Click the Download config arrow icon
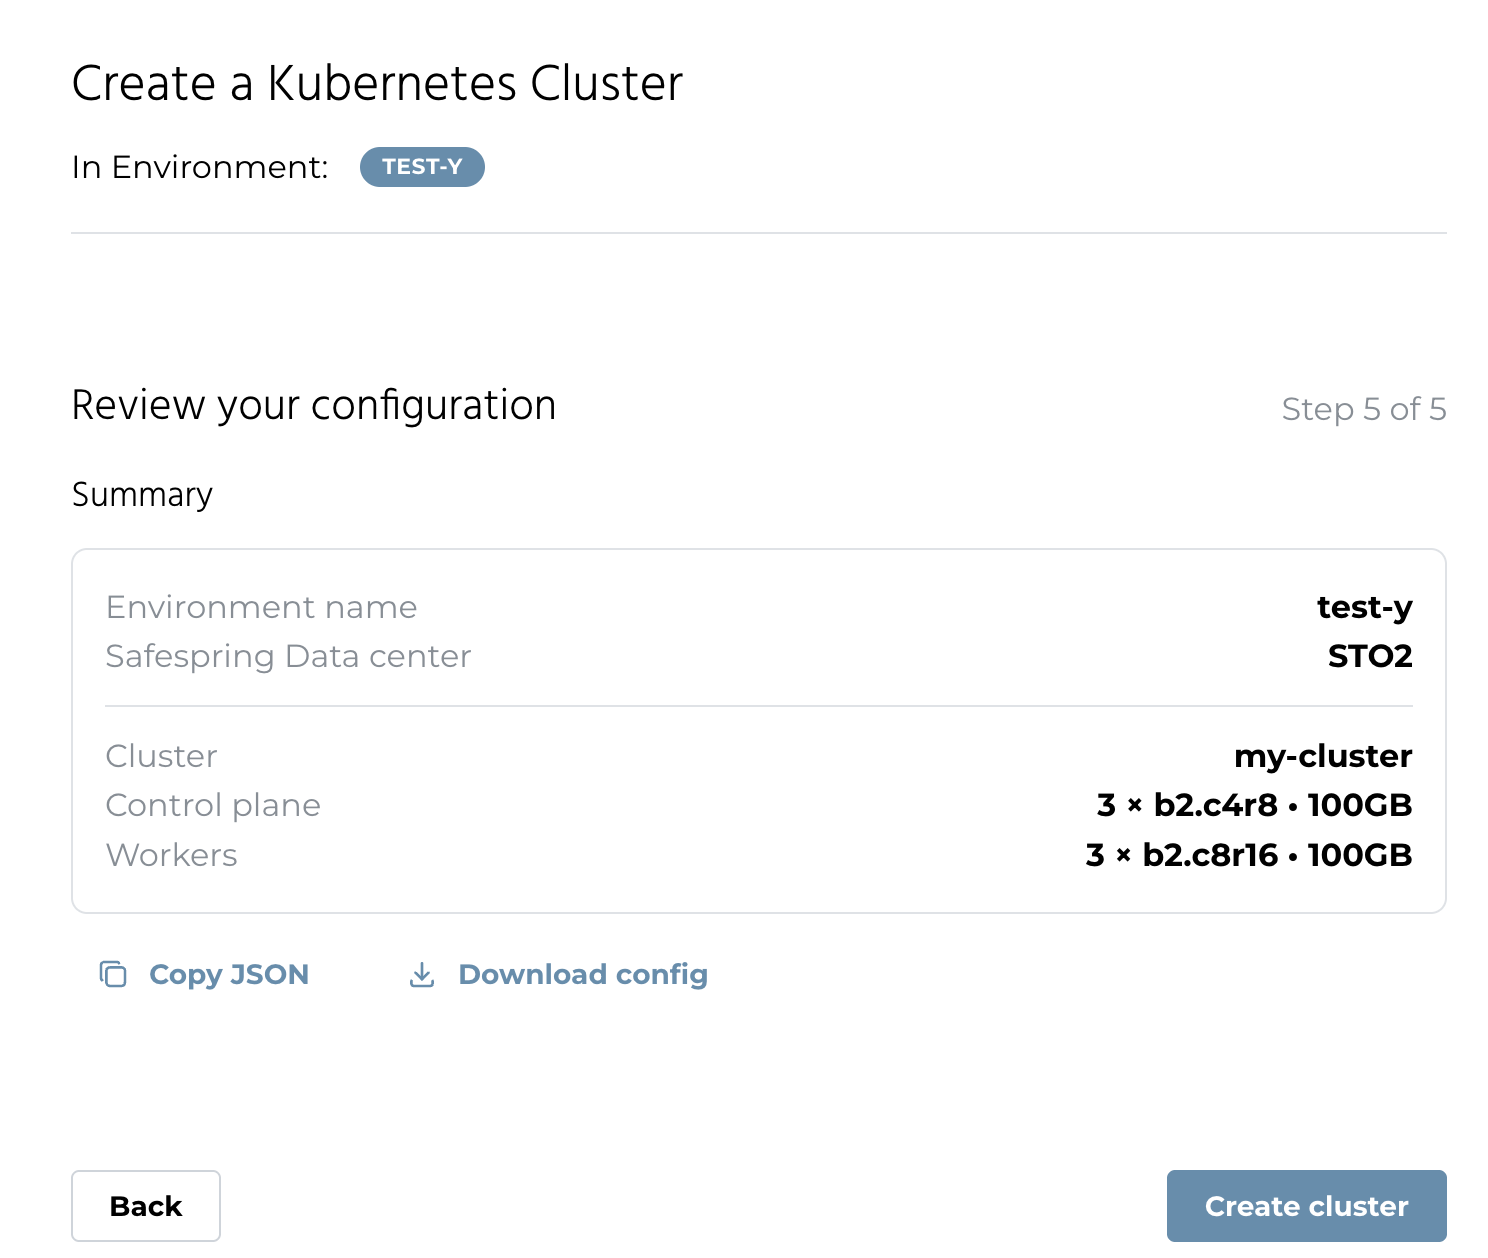1488x1258 pixels. [x=422, y=975]
